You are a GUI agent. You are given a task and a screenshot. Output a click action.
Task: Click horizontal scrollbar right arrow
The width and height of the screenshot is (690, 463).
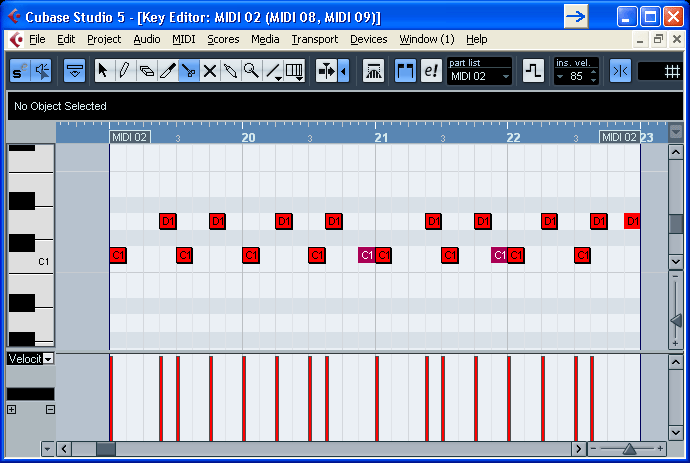pos(579,449)
